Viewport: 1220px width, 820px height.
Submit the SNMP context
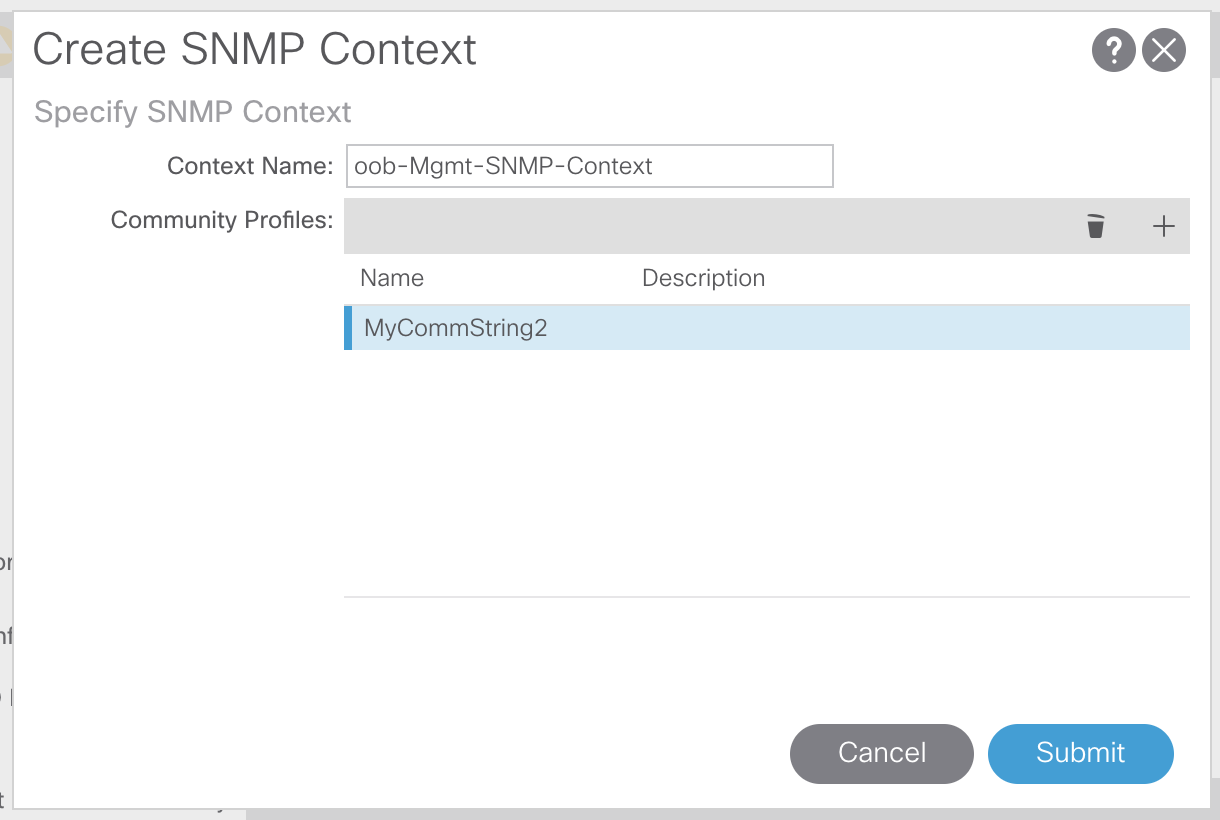[1080, 753]
